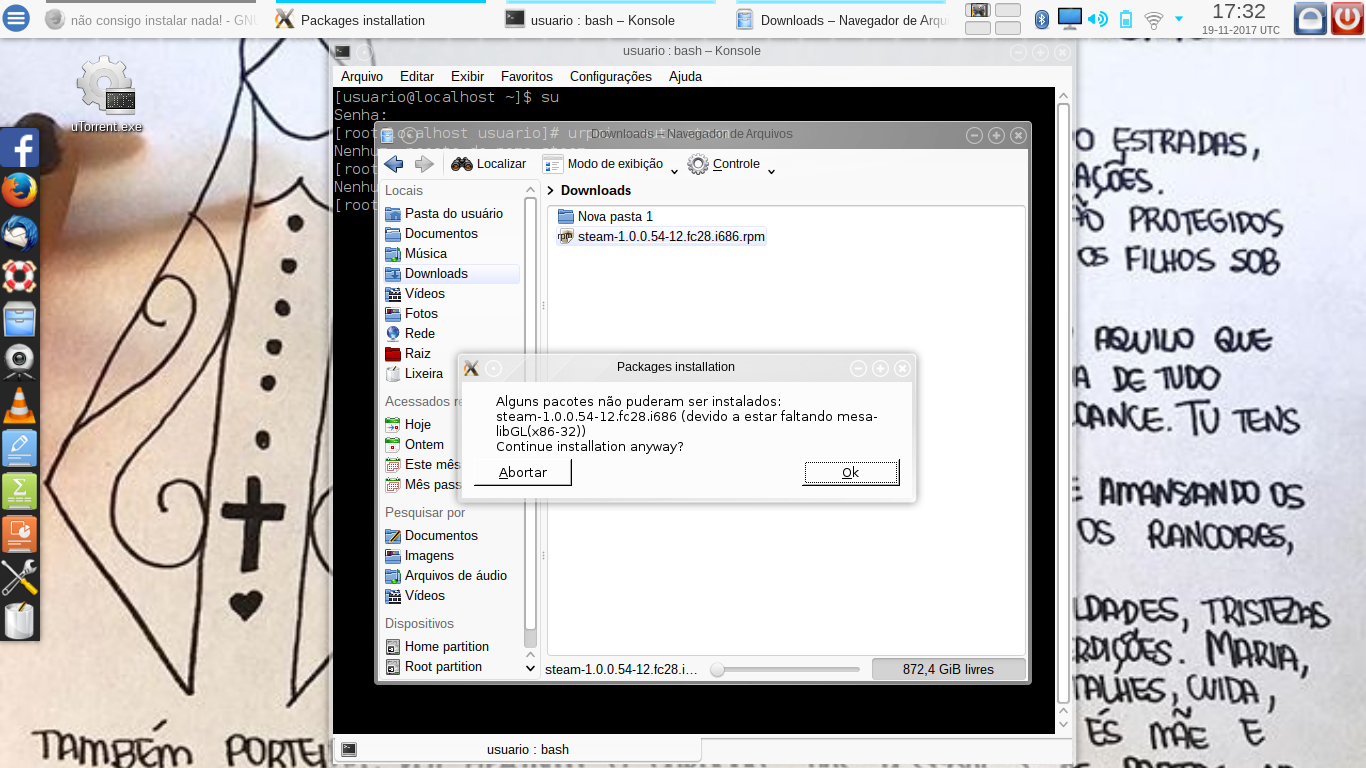Click the Wi-Fi network tray icon
This screenshot has width=1366, height=768.
point(1154,19)
